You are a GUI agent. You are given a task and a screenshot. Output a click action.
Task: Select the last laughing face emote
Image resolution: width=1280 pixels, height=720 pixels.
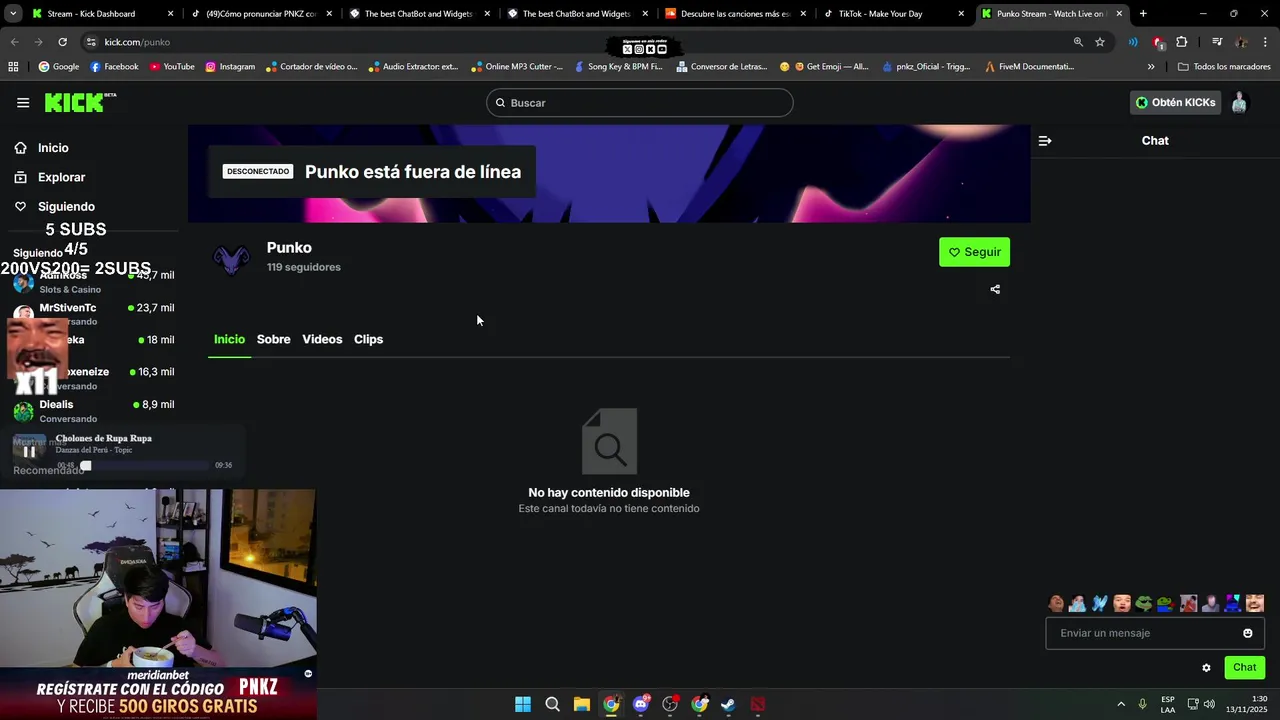pyautogui.click(x=1254, y=603)
